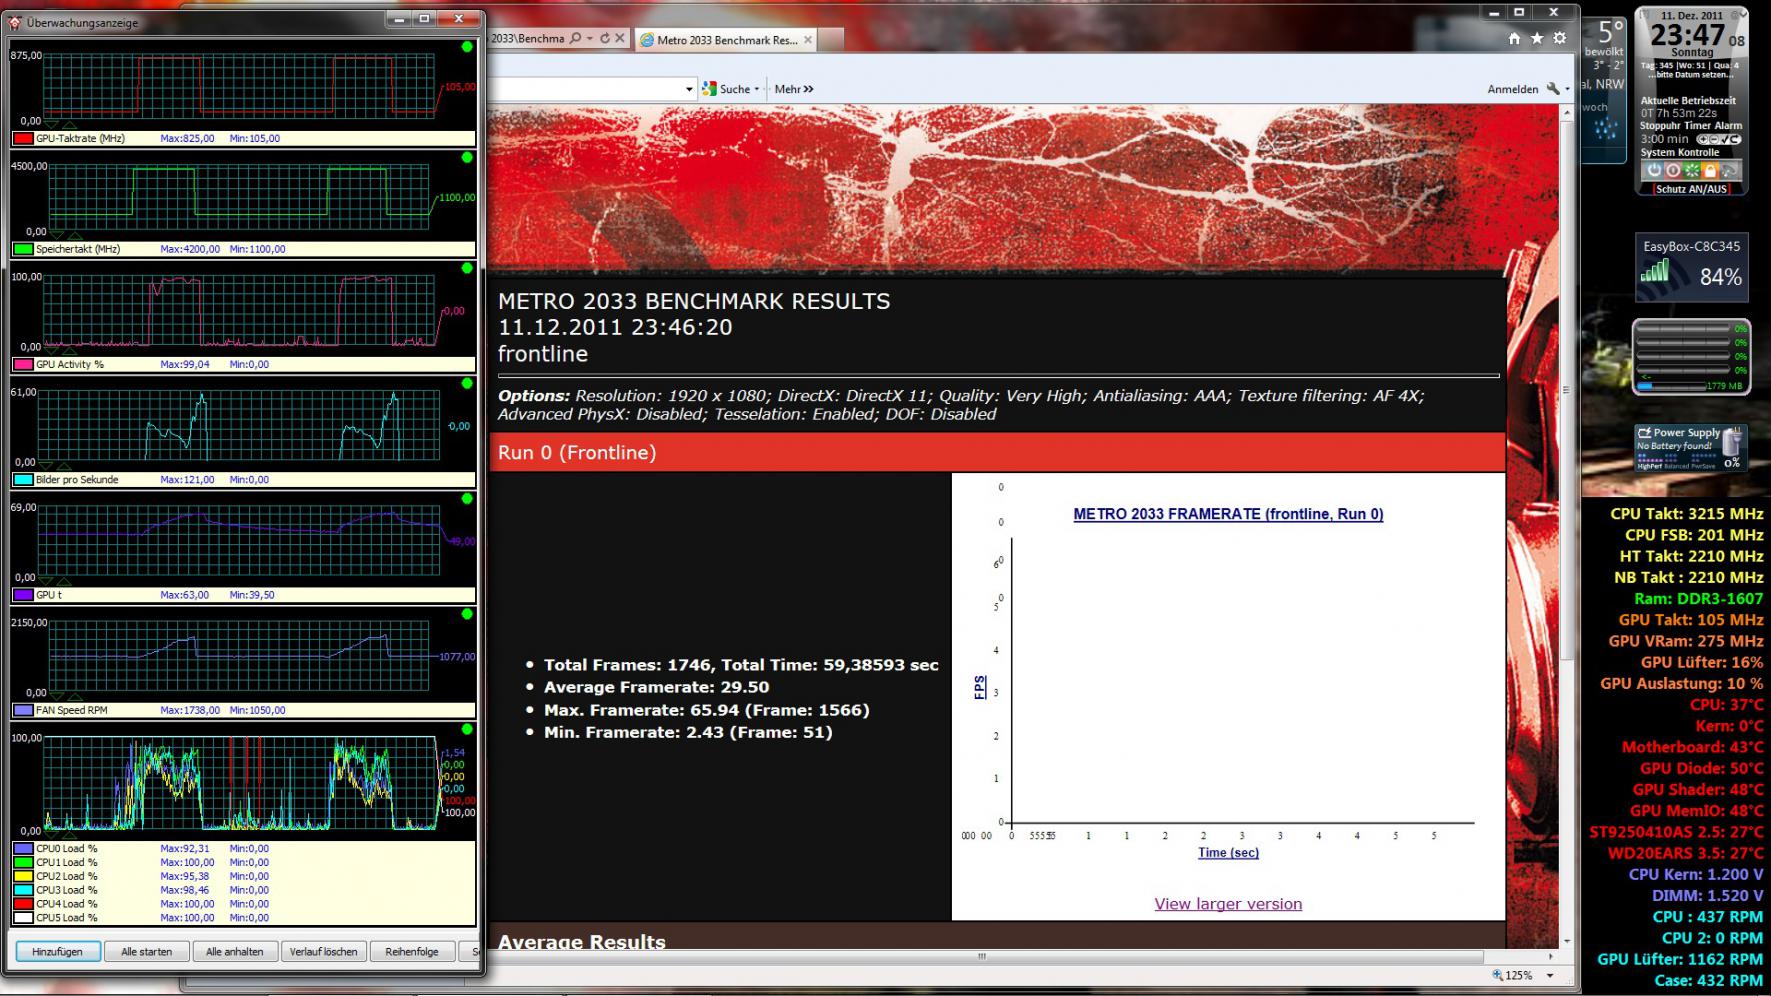Screen dimensions: 1771x996
Task: Click the white CPU5 Load color swatch
Action: 23,918
